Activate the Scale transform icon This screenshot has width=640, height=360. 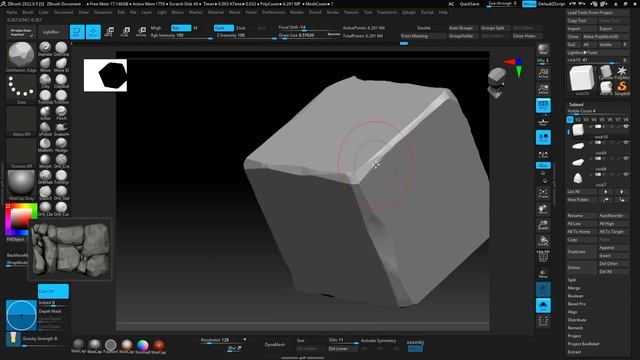[125, 32]
